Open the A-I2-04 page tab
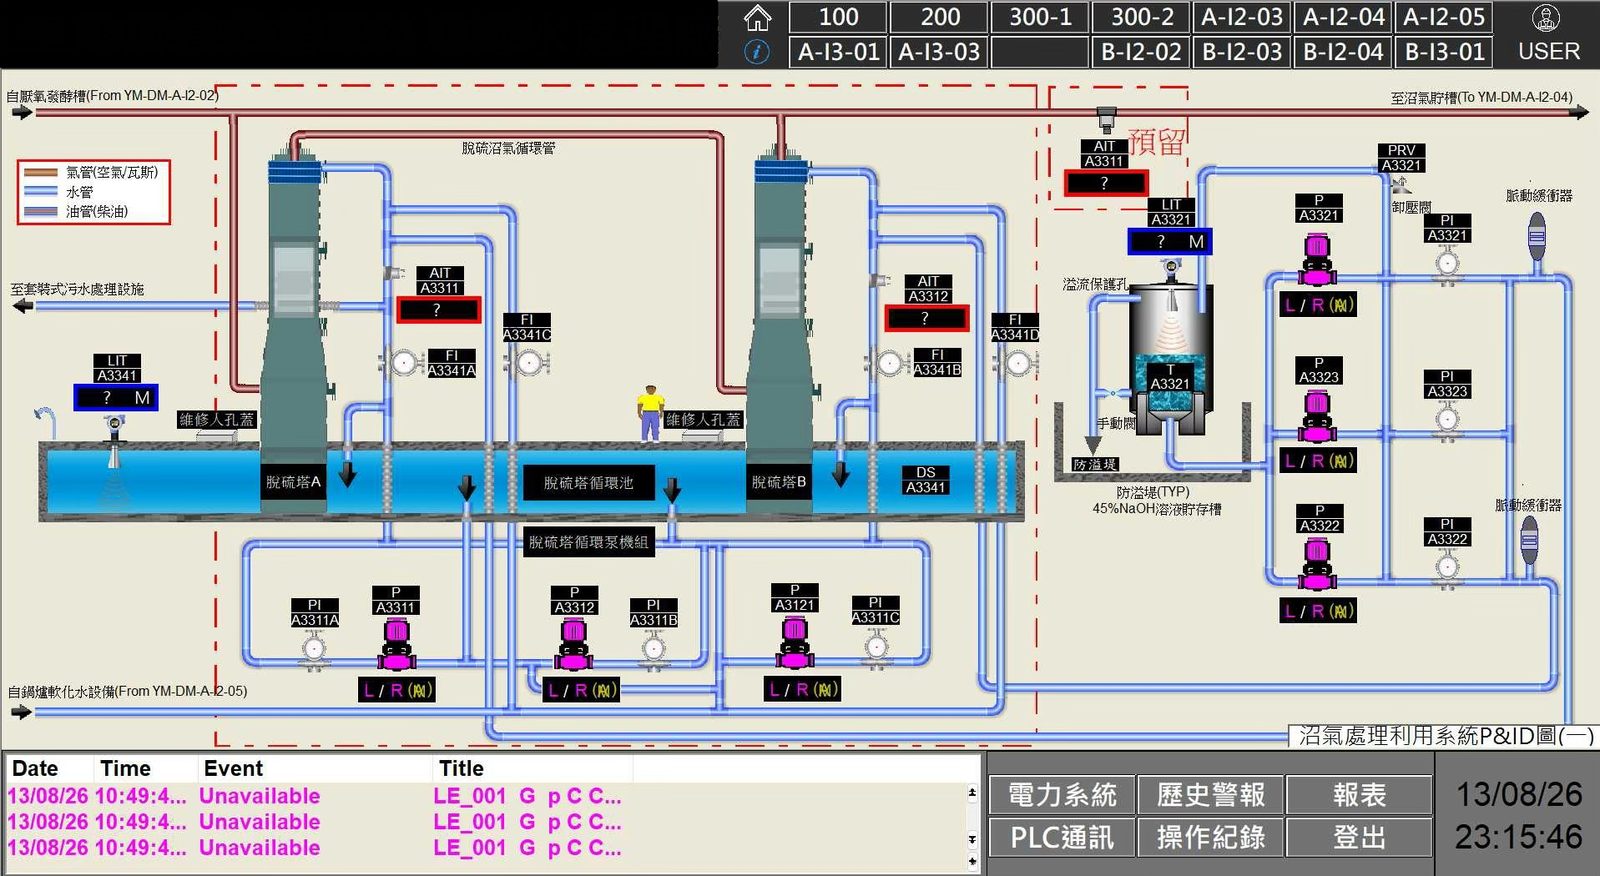The width and height of the screenshot is (1600, 876). (x=1344, y=17)
